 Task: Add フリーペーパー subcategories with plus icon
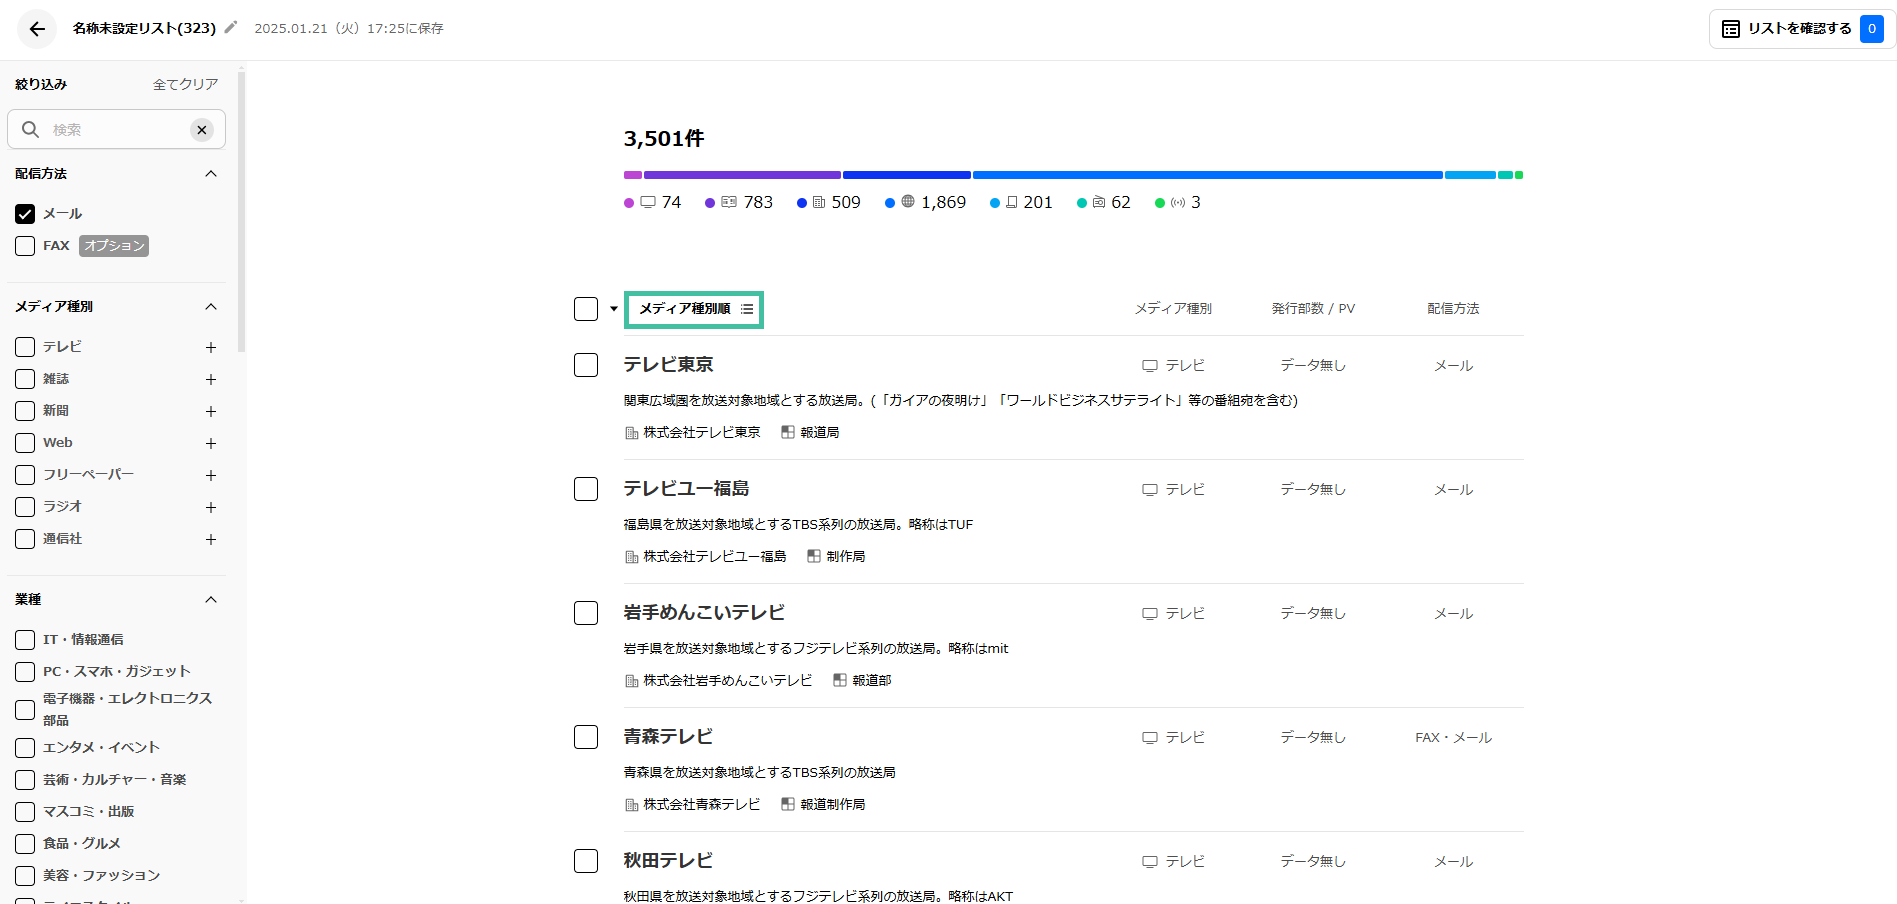coord(211,475)
